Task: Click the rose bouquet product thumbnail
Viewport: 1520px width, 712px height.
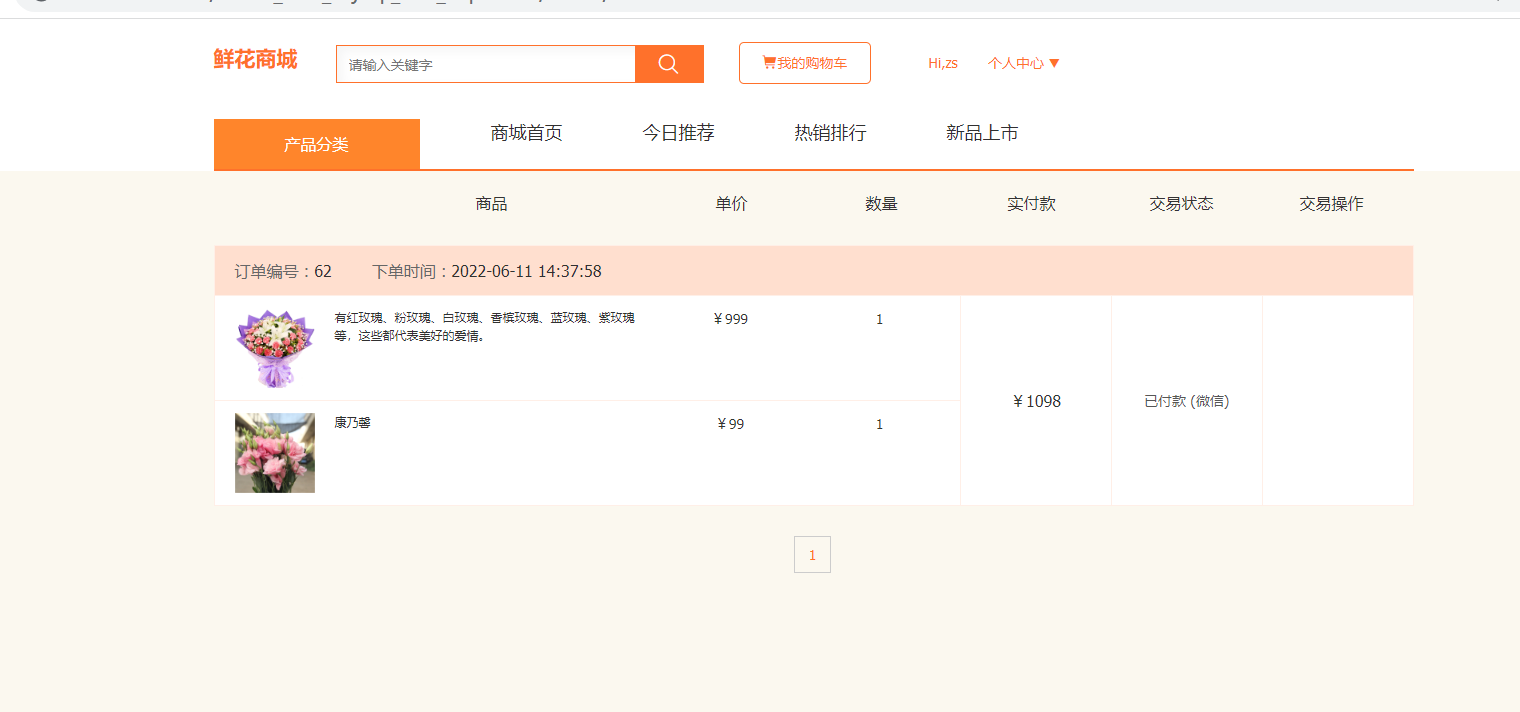Action: (275, 348)
